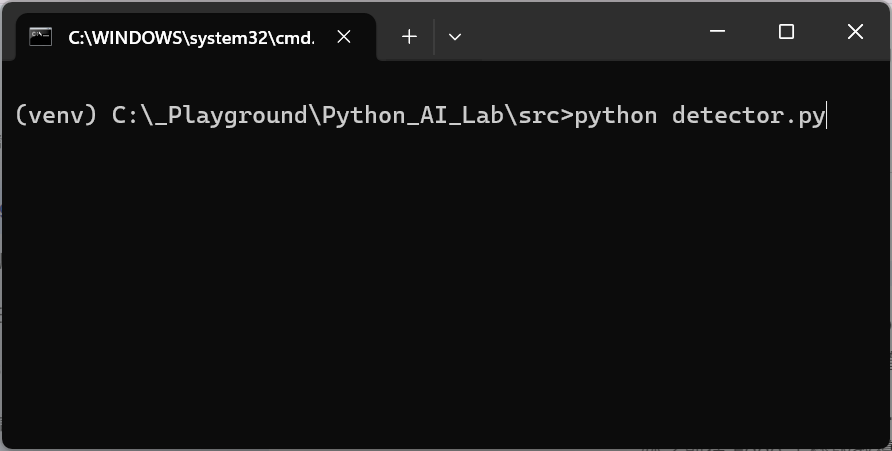Click the (venv) prompt prefix

click(x=56, y=116)
